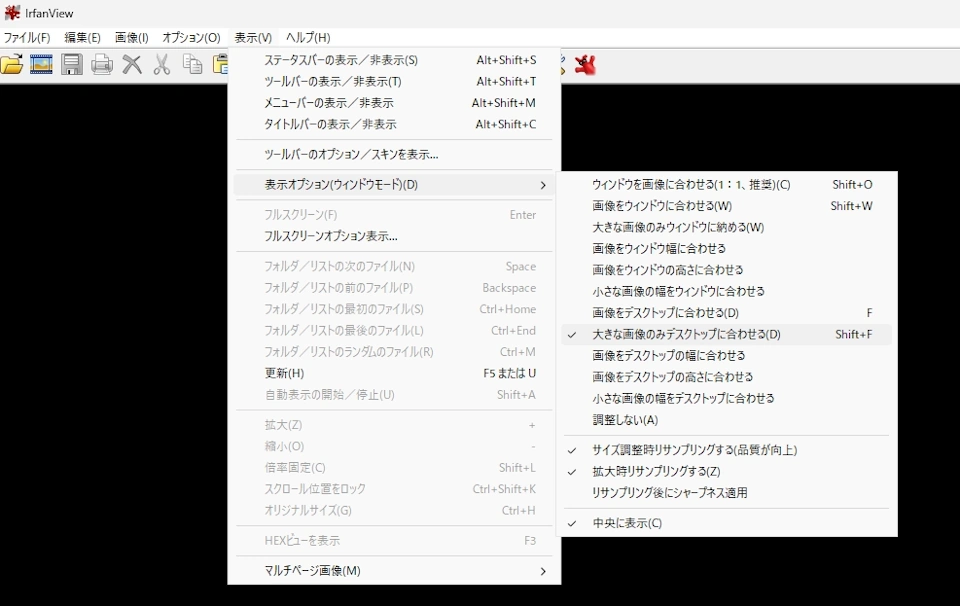960x606 pixels.
Task: Open the ファイル(F) menu
Action: (x=27, y=37)
